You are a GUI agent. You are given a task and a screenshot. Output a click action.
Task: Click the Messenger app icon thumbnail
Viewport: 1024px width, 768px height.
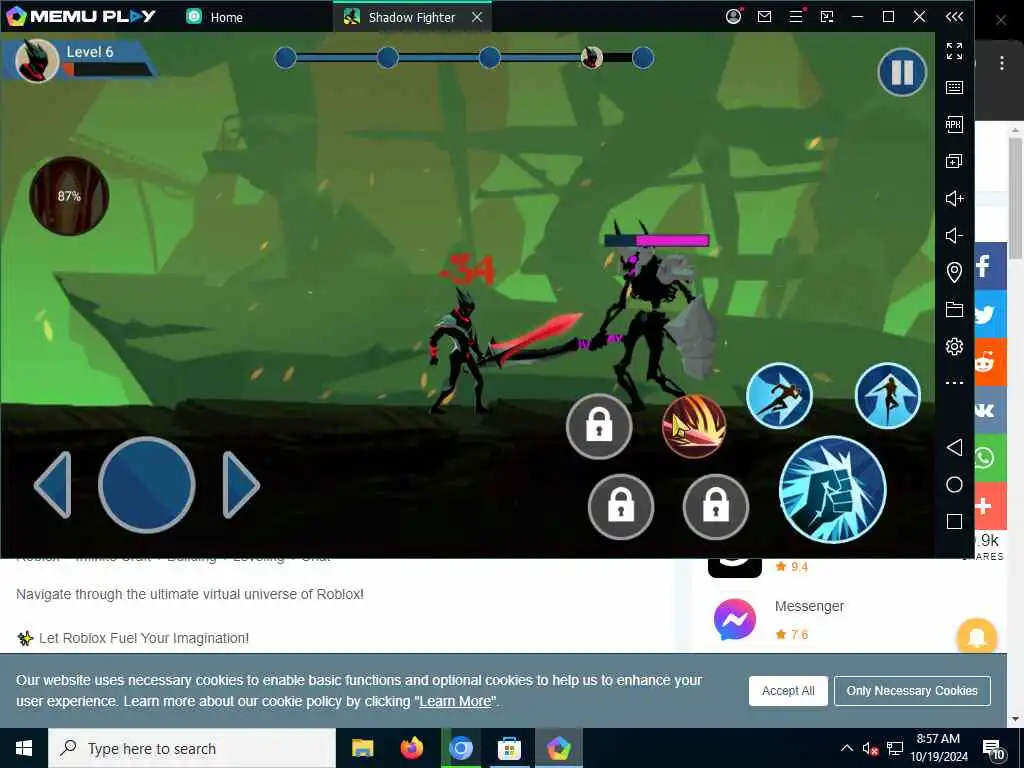click(x=735, y=619)
